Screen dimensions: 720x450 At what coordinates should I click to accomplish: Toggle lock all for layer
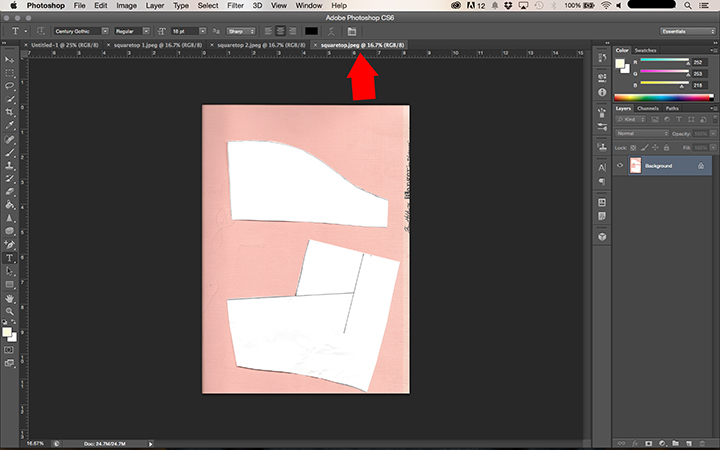[666, 148]
